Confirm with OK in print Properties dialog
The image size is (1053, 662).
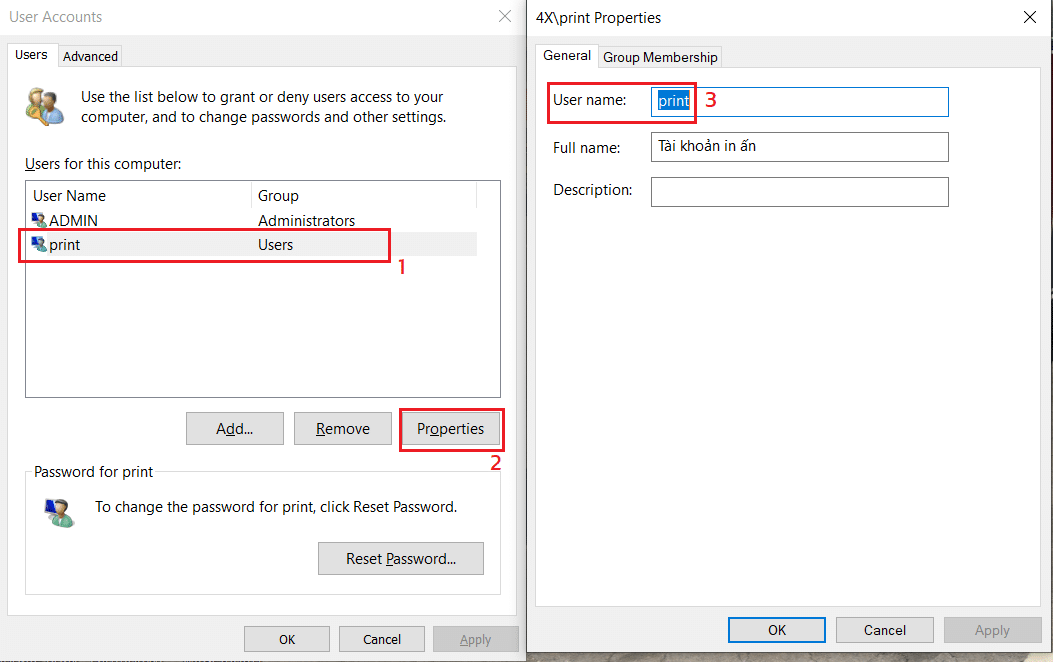(776, 630)
